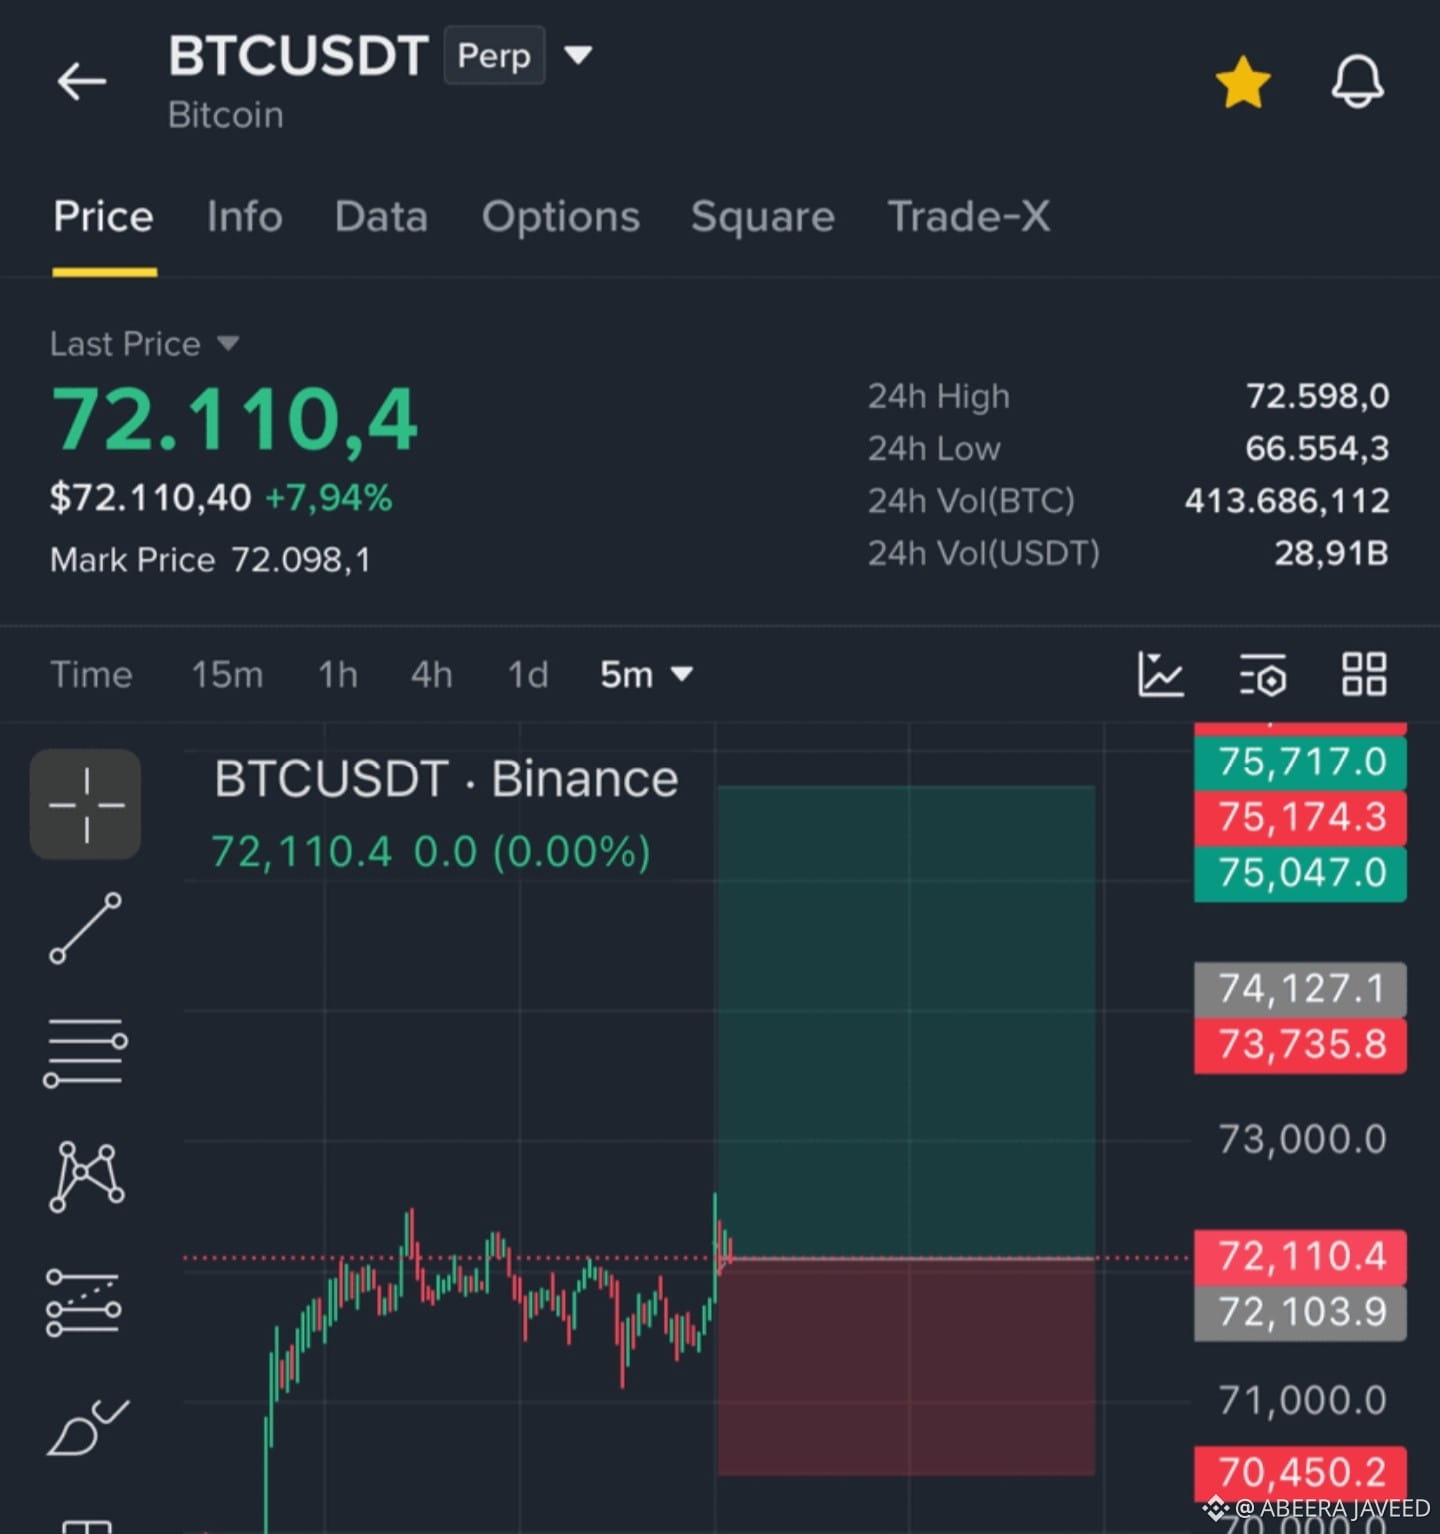Toggle the favorite star for BTCUSDT
Image resolution: width=1440 pixels, height=1534 pixels.
coord(1243,82)
